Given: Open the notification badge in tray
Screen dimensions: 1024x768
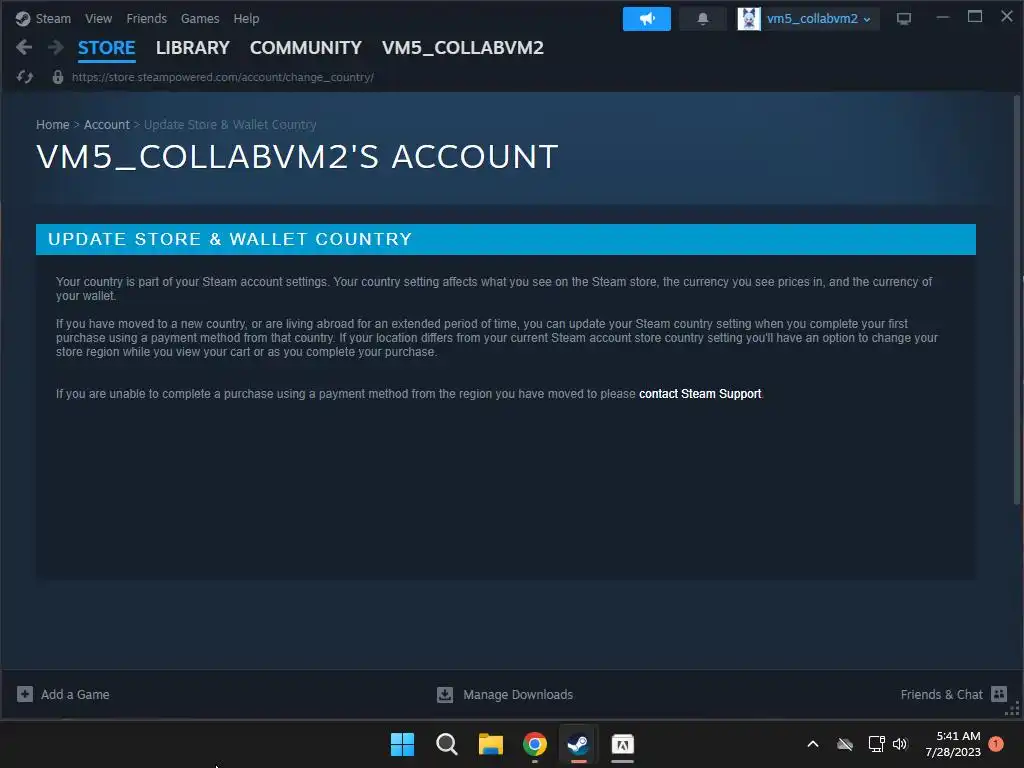Looking at the screenshot, I should (x=996, y=744).
